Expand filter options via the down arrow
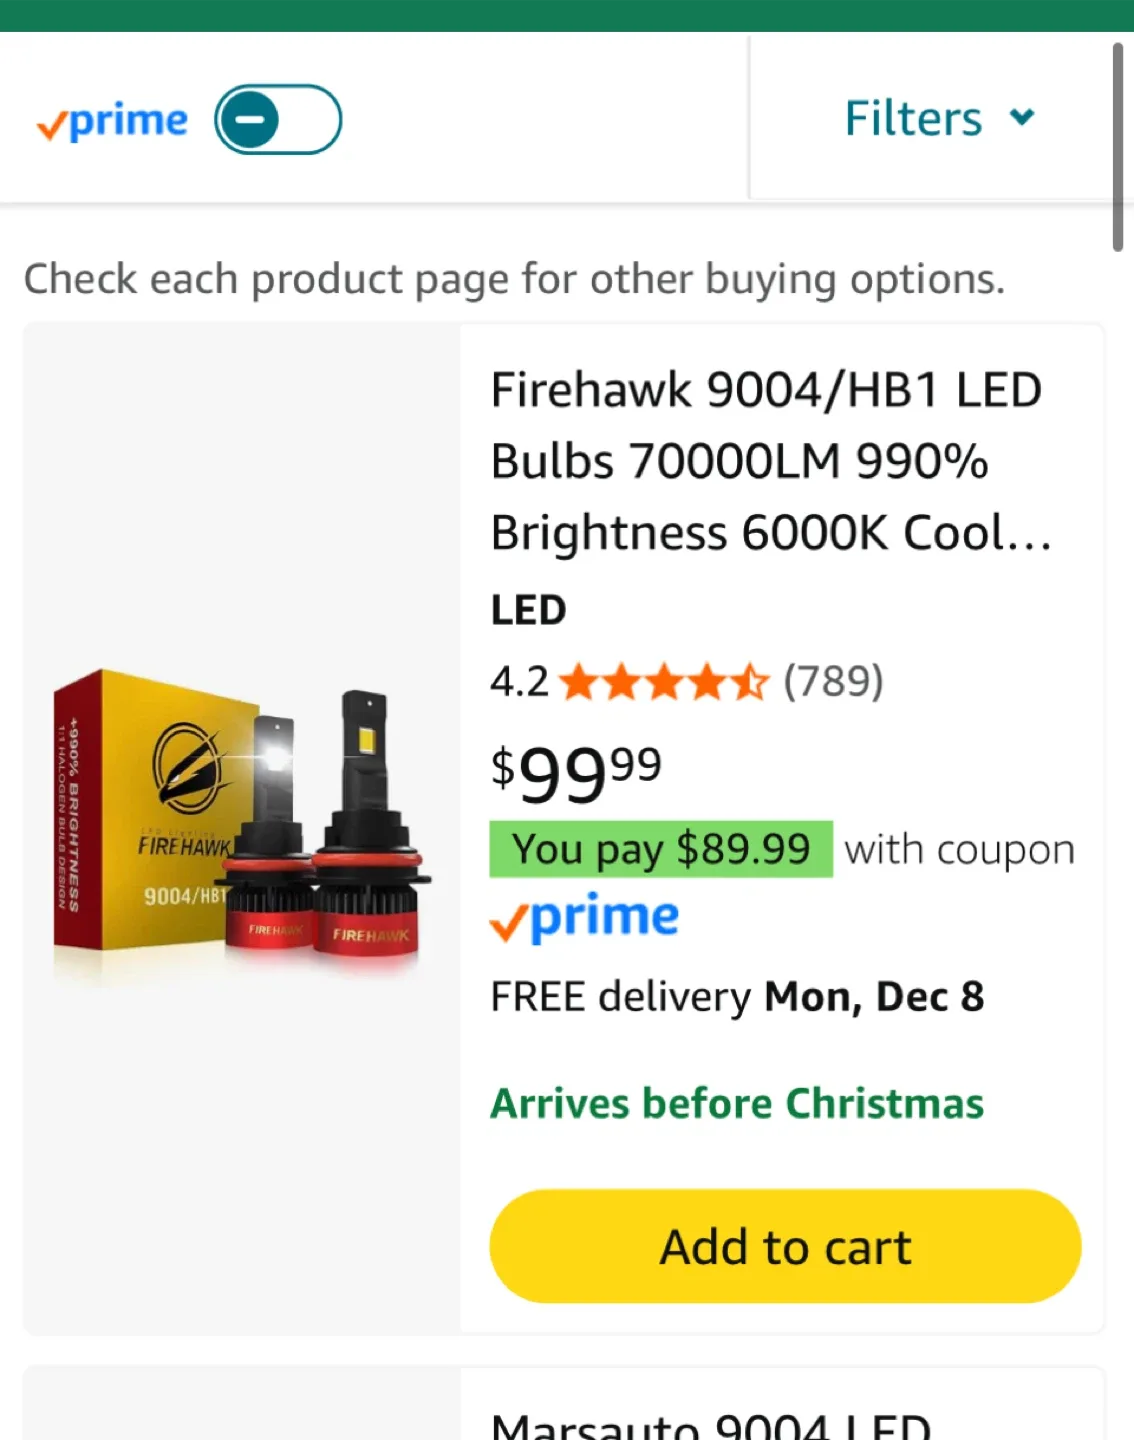Screen dimensions: 1134x1440 [1022, 117]
